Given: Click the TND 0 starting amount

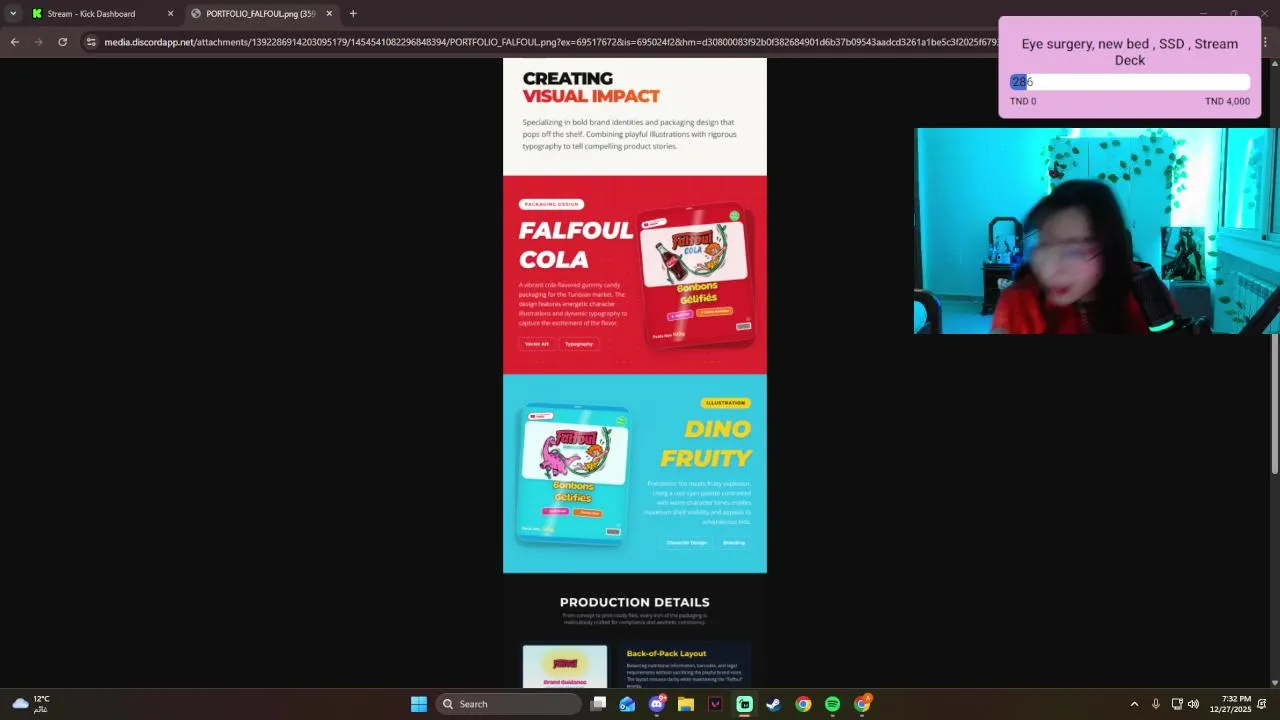Looking at the screenshot, I should click(1023, 101).
